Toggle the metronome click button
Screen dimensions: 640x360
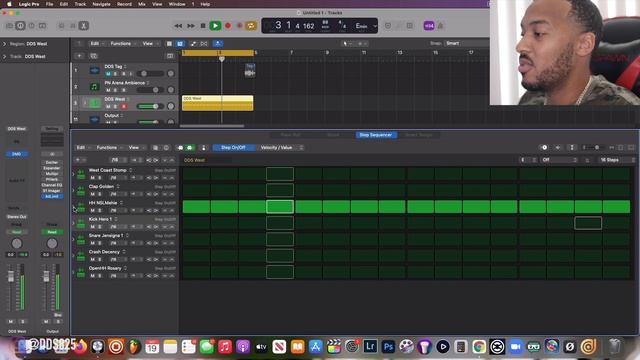[x=440, y=26]
